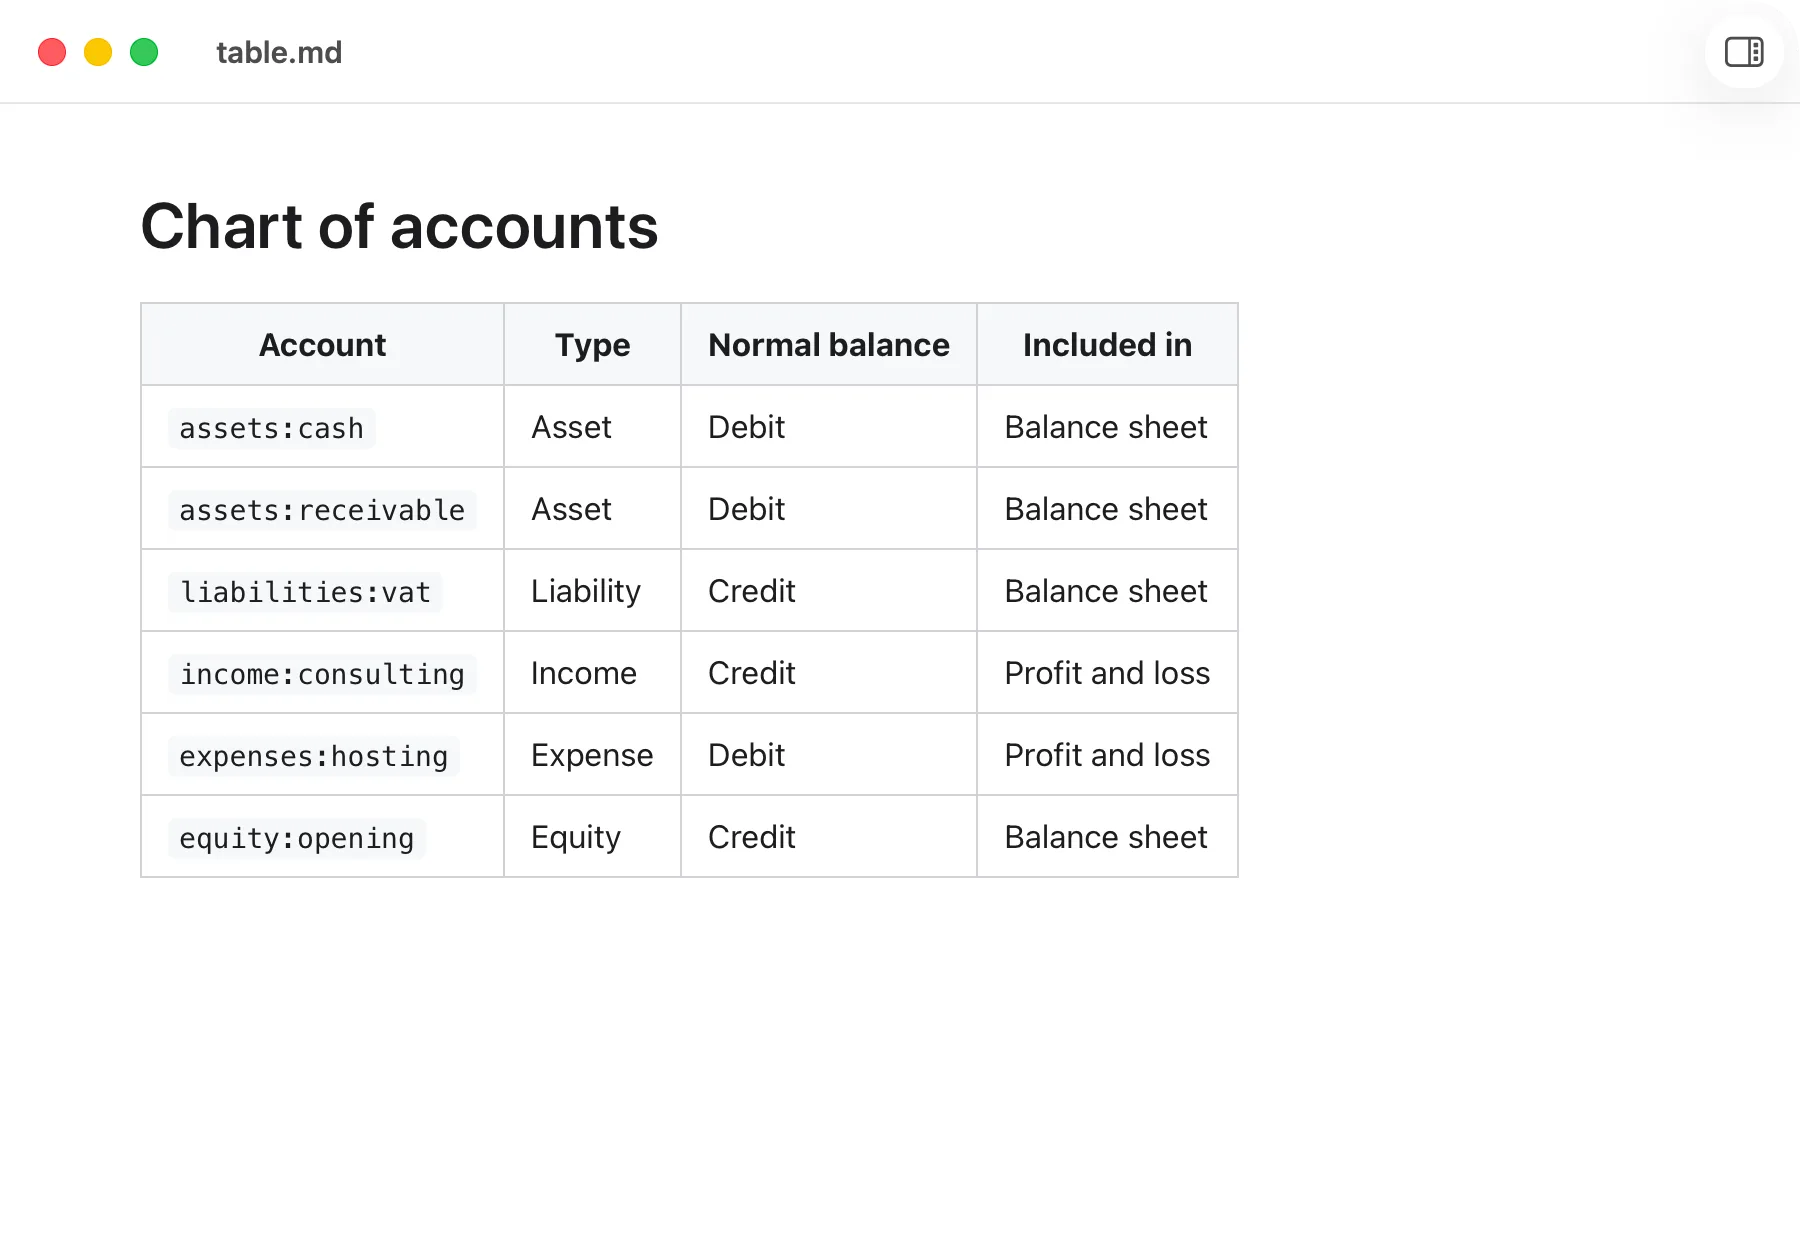Click Profit and loss in expenses:hosting row
Viewport: 1800px width, 1240px height.
pos(1108,755)
